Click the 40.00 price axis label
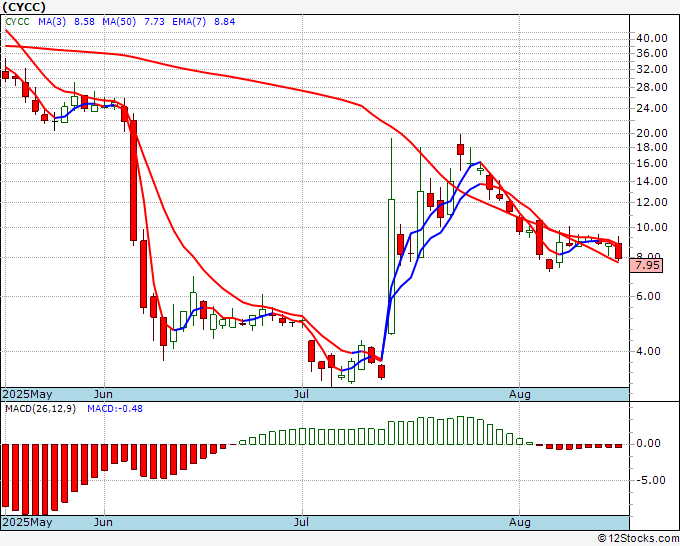680x546 pixels. tap(651, 38)
